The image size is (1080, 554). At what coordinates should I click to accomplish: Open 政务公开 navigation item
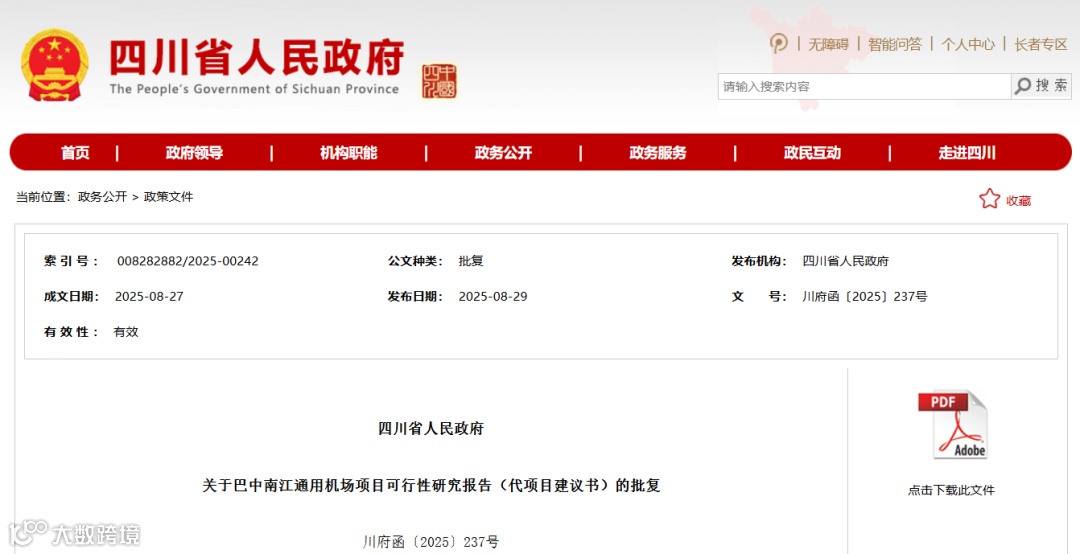[x=503, y=152]
